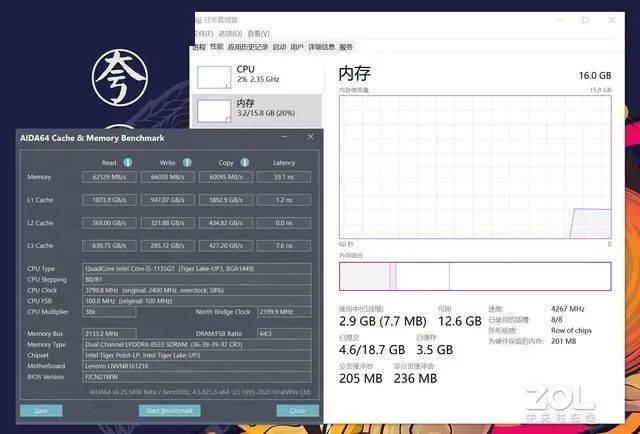Click the cached value 3.5 GB
The height and width of the screenshot is (434, 640).
[x=434, y=350]
